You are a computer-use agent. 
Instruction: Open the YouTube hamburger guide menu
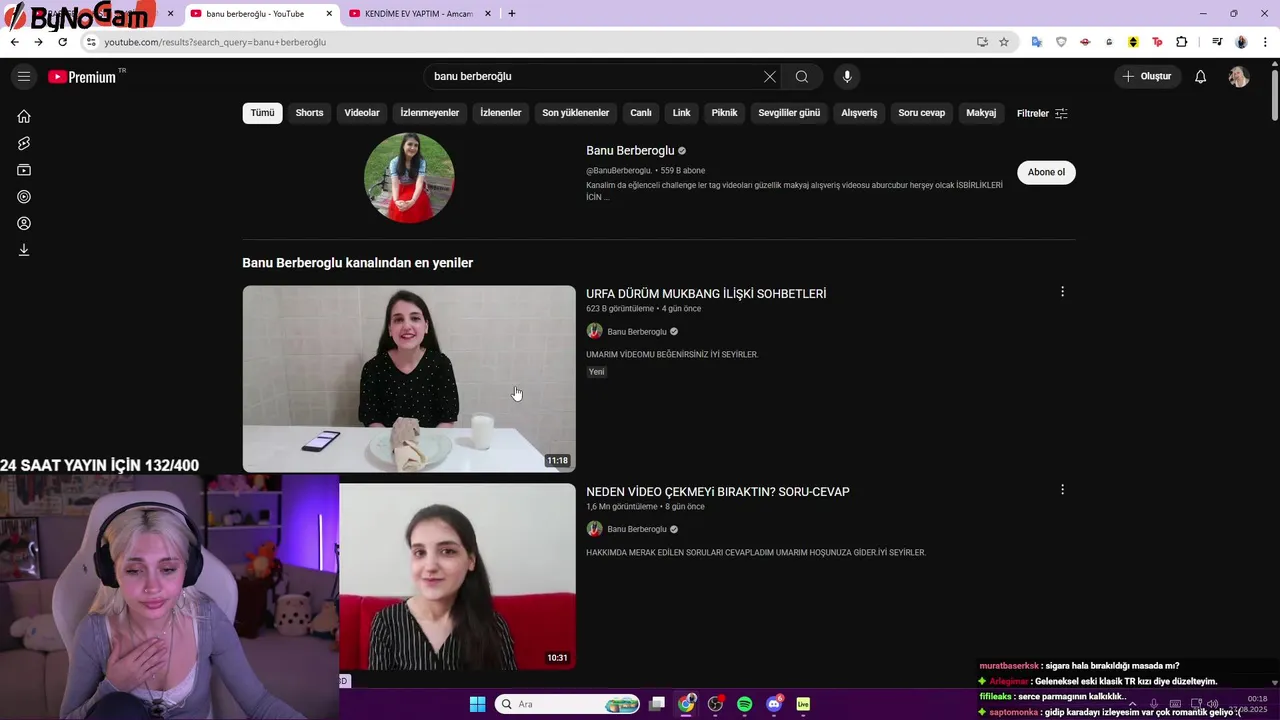[x=24, y=77]
